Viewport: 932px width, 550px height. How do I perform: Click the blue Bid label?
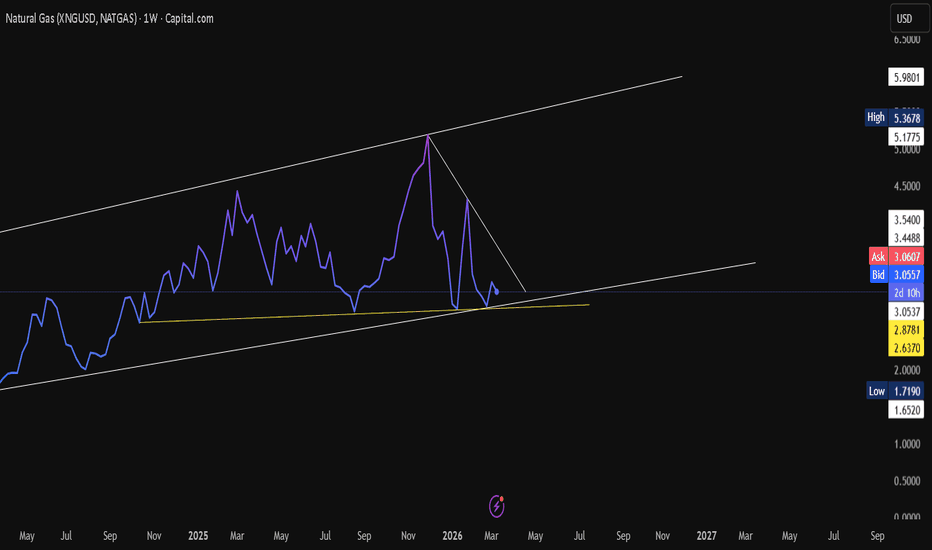(x=878, y=275)
